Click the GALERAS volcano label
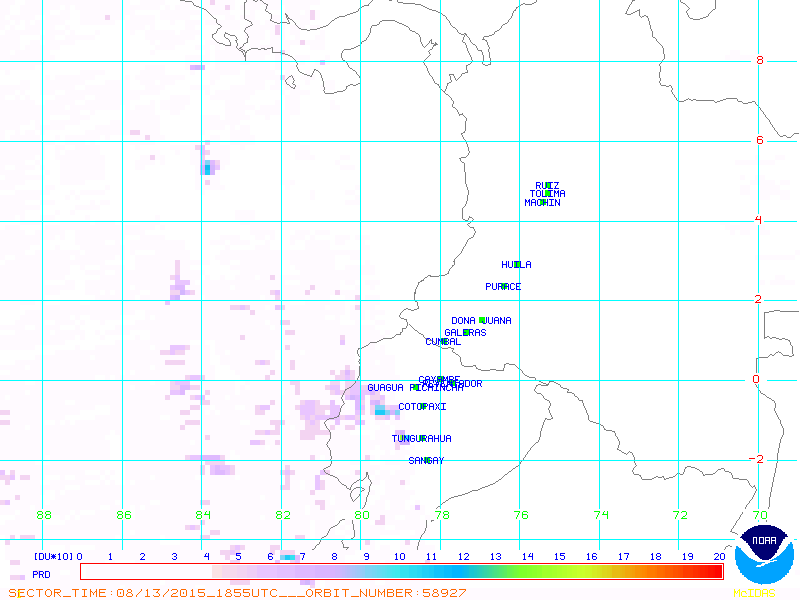Screen dimensions: 800x600 465,332
